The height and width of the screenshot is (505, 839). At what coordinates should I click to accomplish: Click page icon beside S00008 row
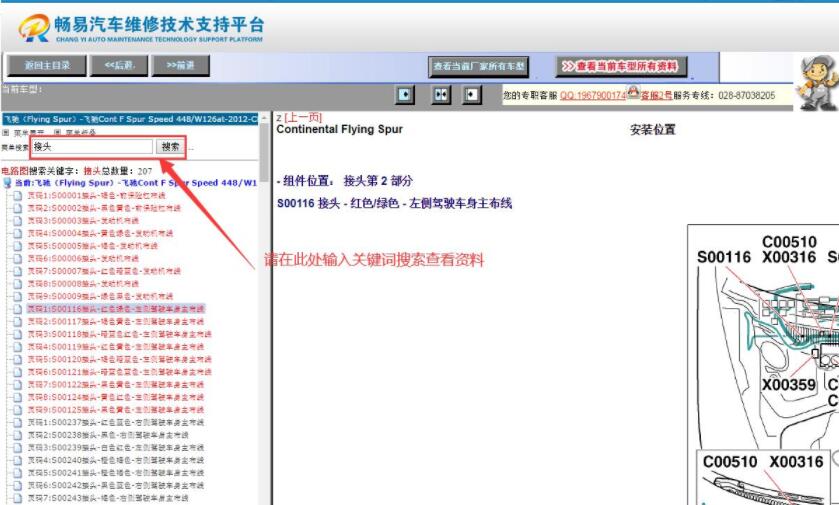[x=18, y=284]
